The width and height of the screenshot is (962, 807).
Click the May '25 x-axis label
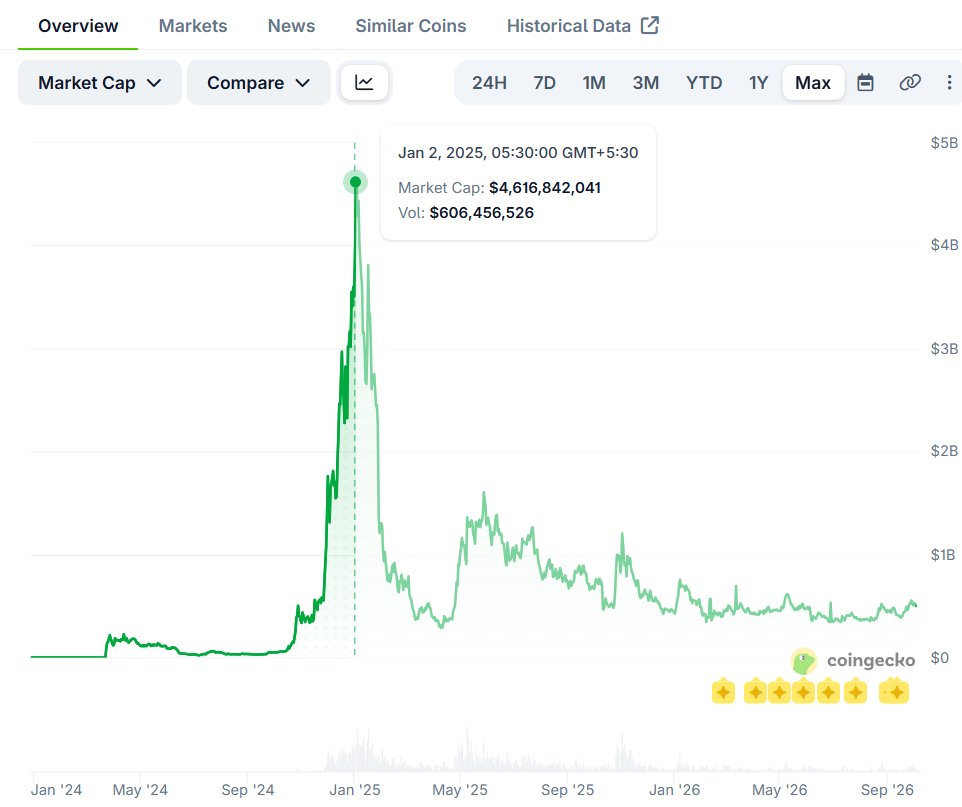coord(460,790)
